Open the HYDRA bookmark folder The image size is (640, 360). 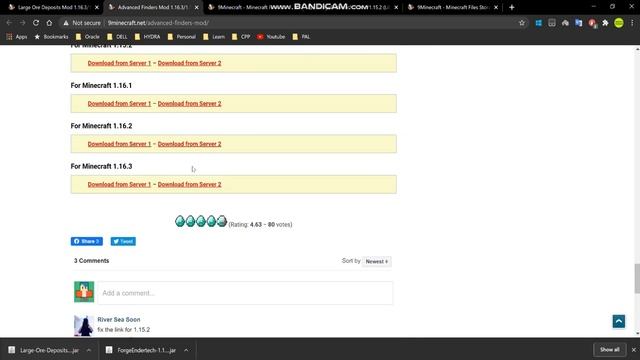click(147, 37)
